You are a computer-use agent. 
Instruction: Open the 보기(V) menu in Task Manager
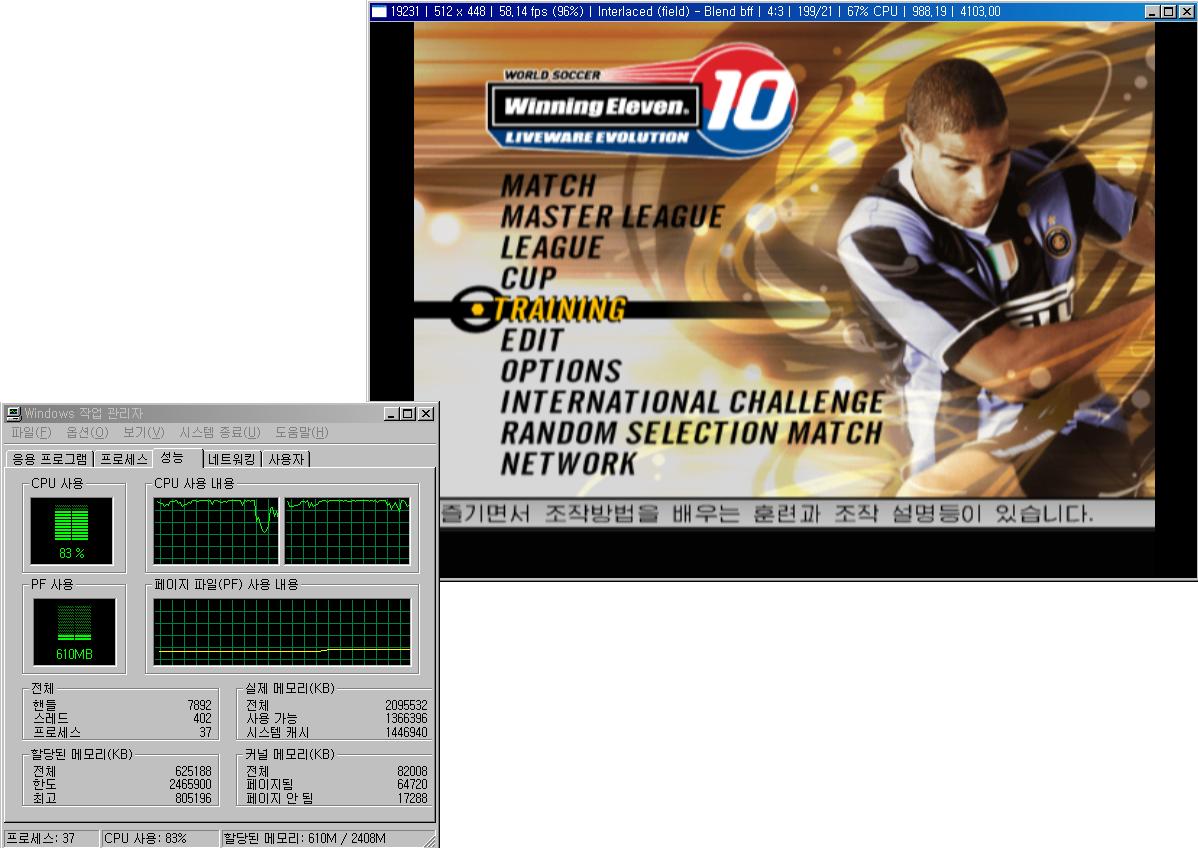pyautogui.click(x=144, y=432)
